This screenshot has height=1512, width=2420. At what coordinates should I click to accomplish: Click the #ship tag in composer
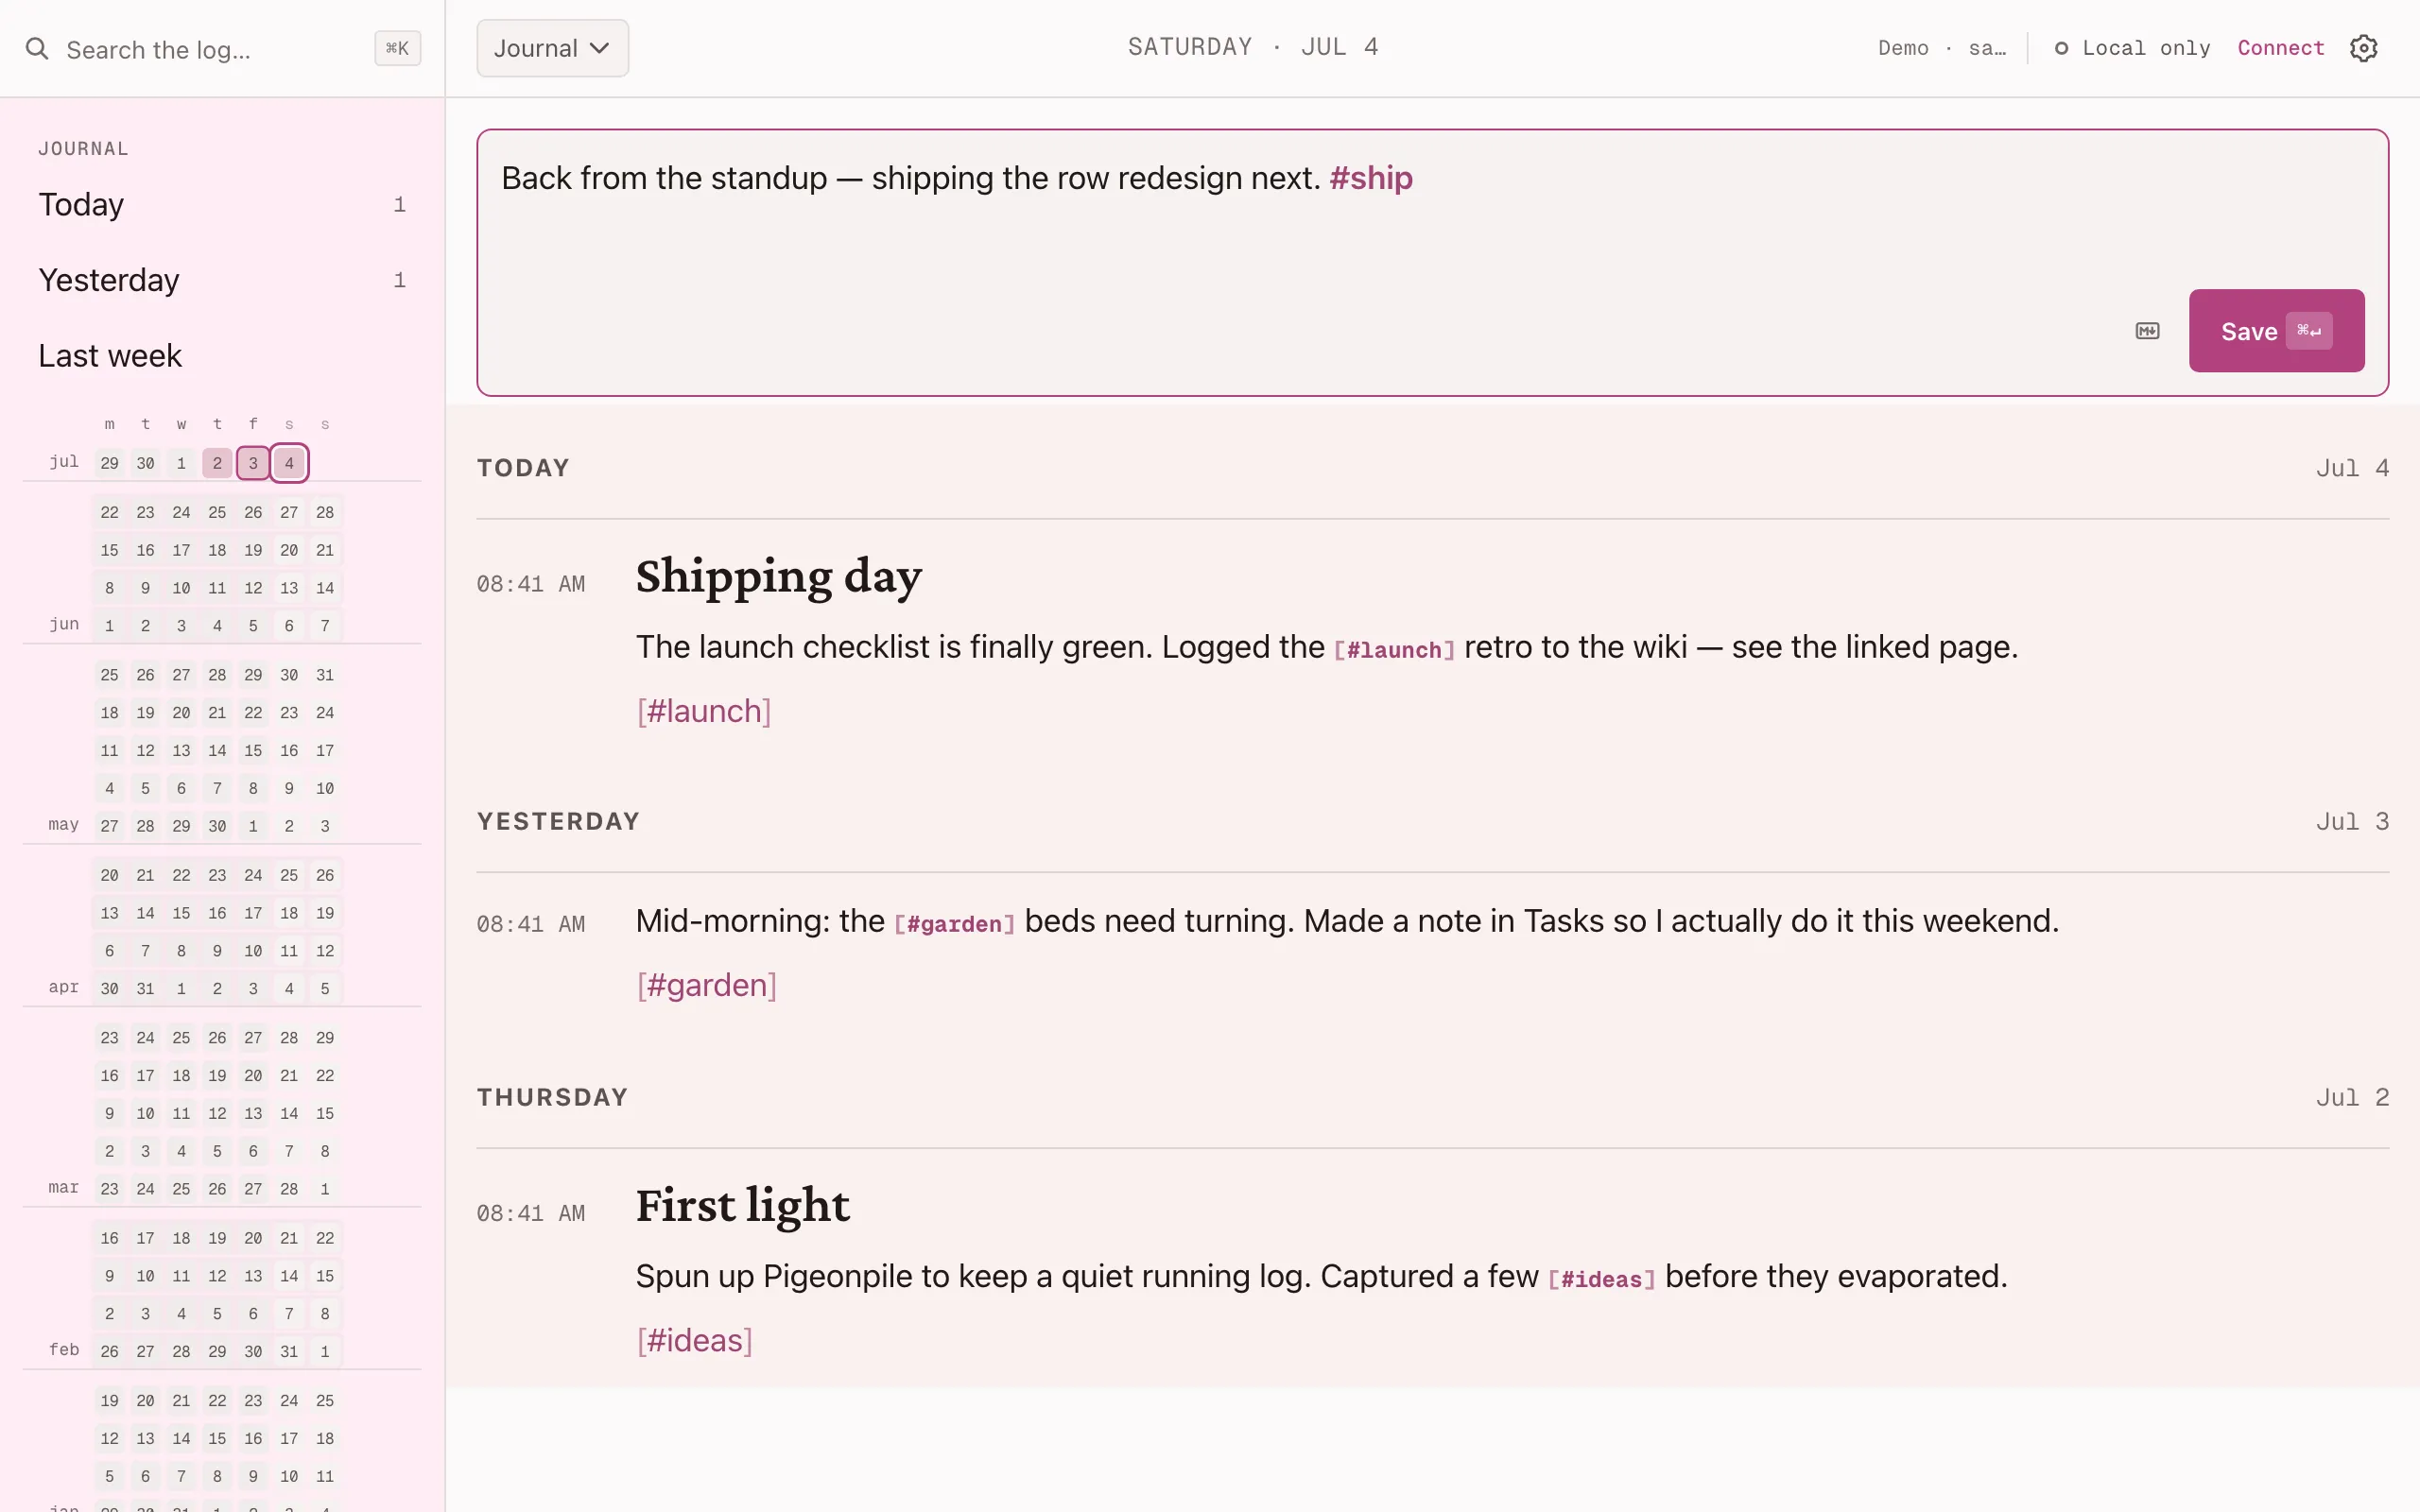pos(1370,178)
